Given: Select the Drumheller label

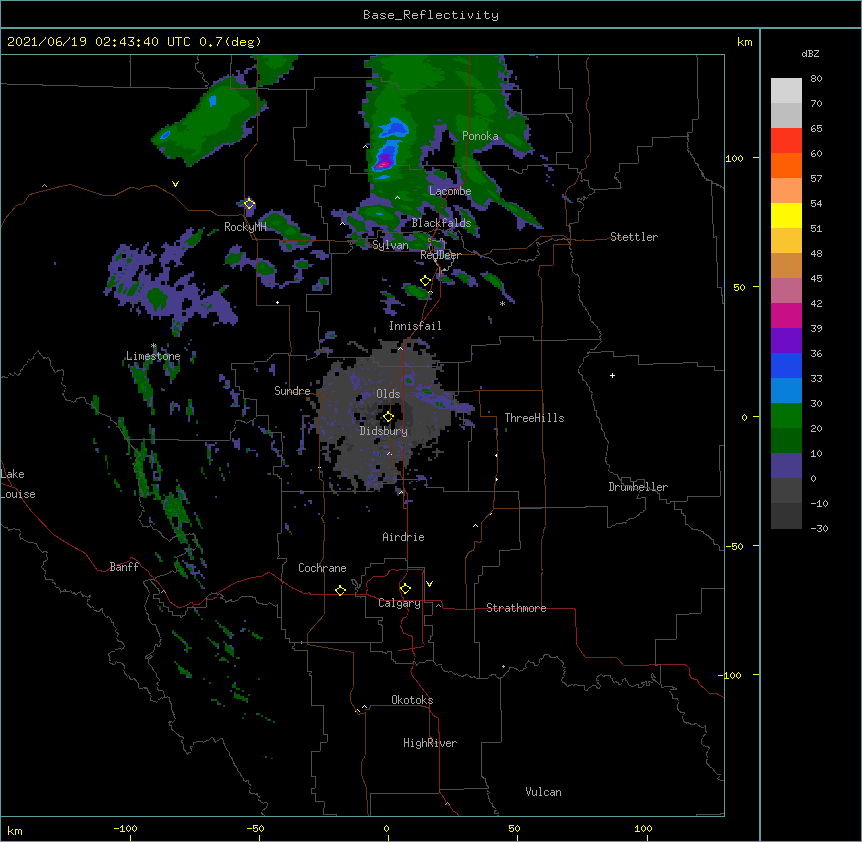Looking at the screenshot, I should (638, 487).
